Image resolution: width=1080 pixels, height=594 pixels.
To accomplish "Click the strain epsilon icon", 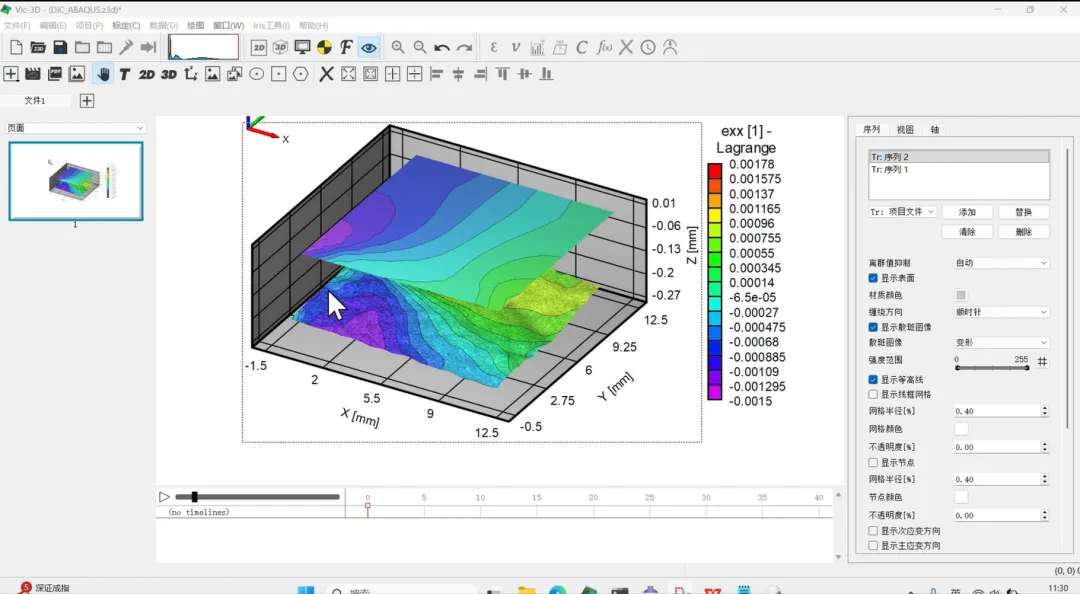I will coord(493,47).
